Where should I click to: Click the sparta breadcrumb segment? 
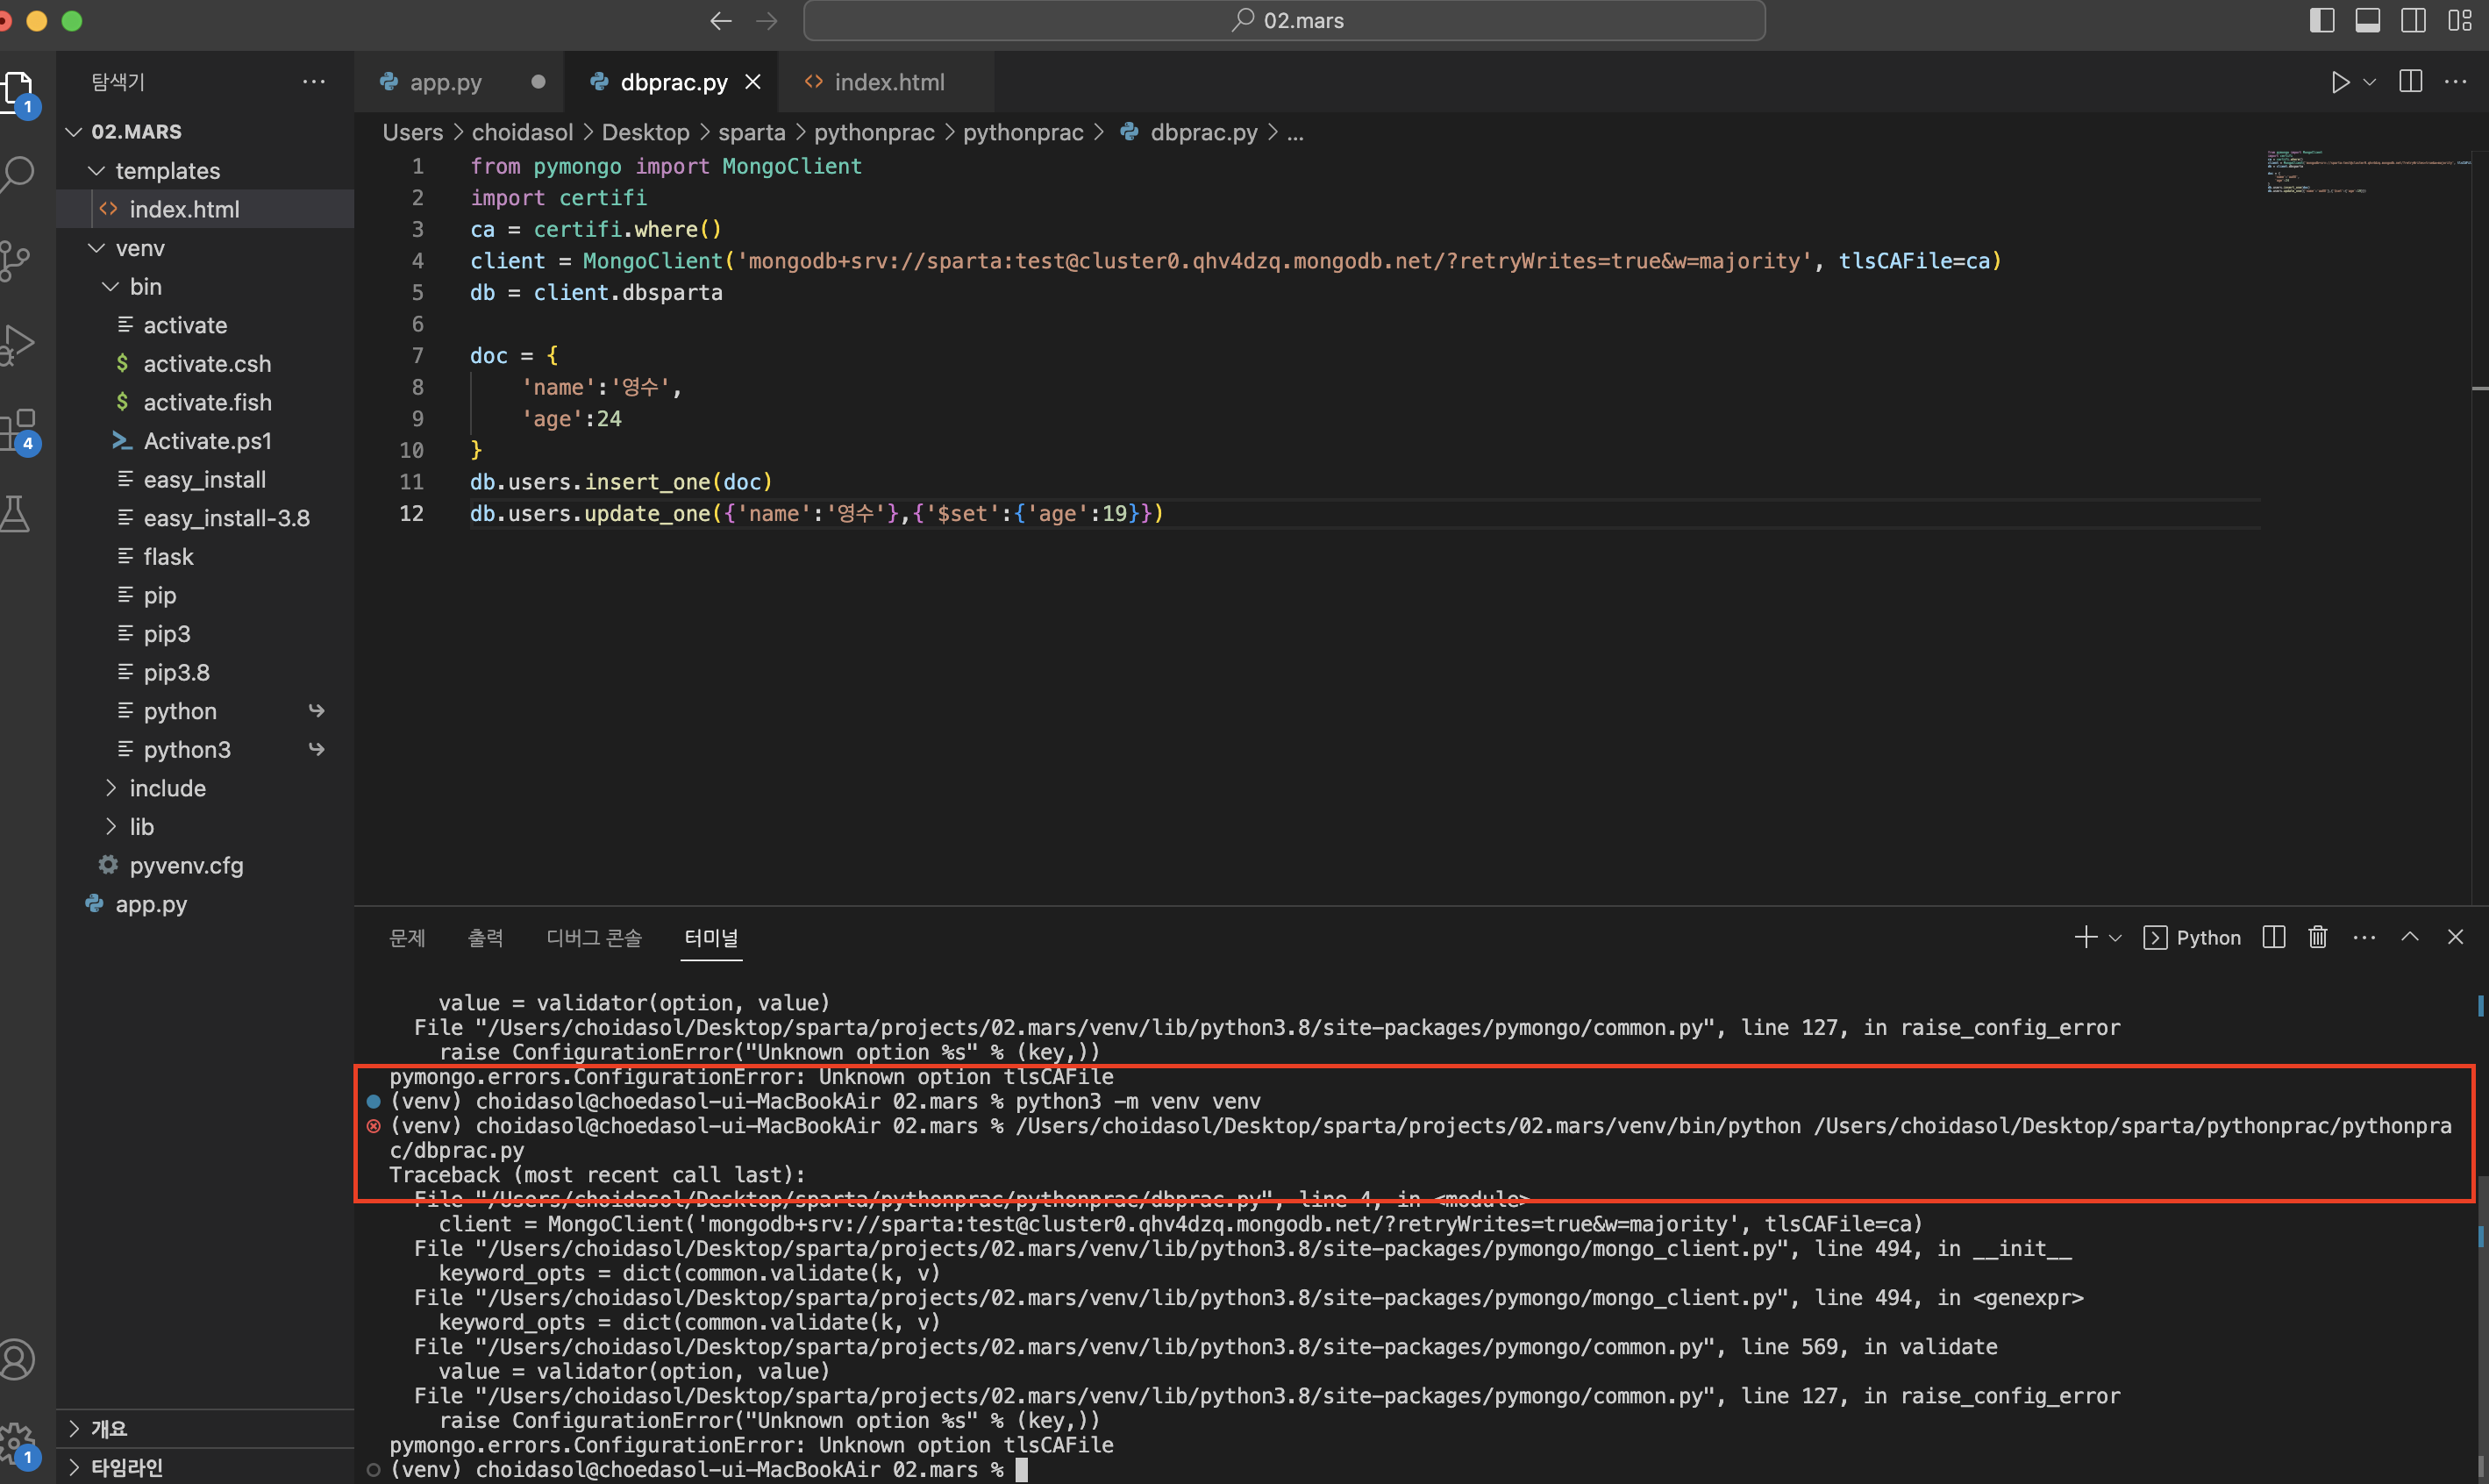[751, 133]
